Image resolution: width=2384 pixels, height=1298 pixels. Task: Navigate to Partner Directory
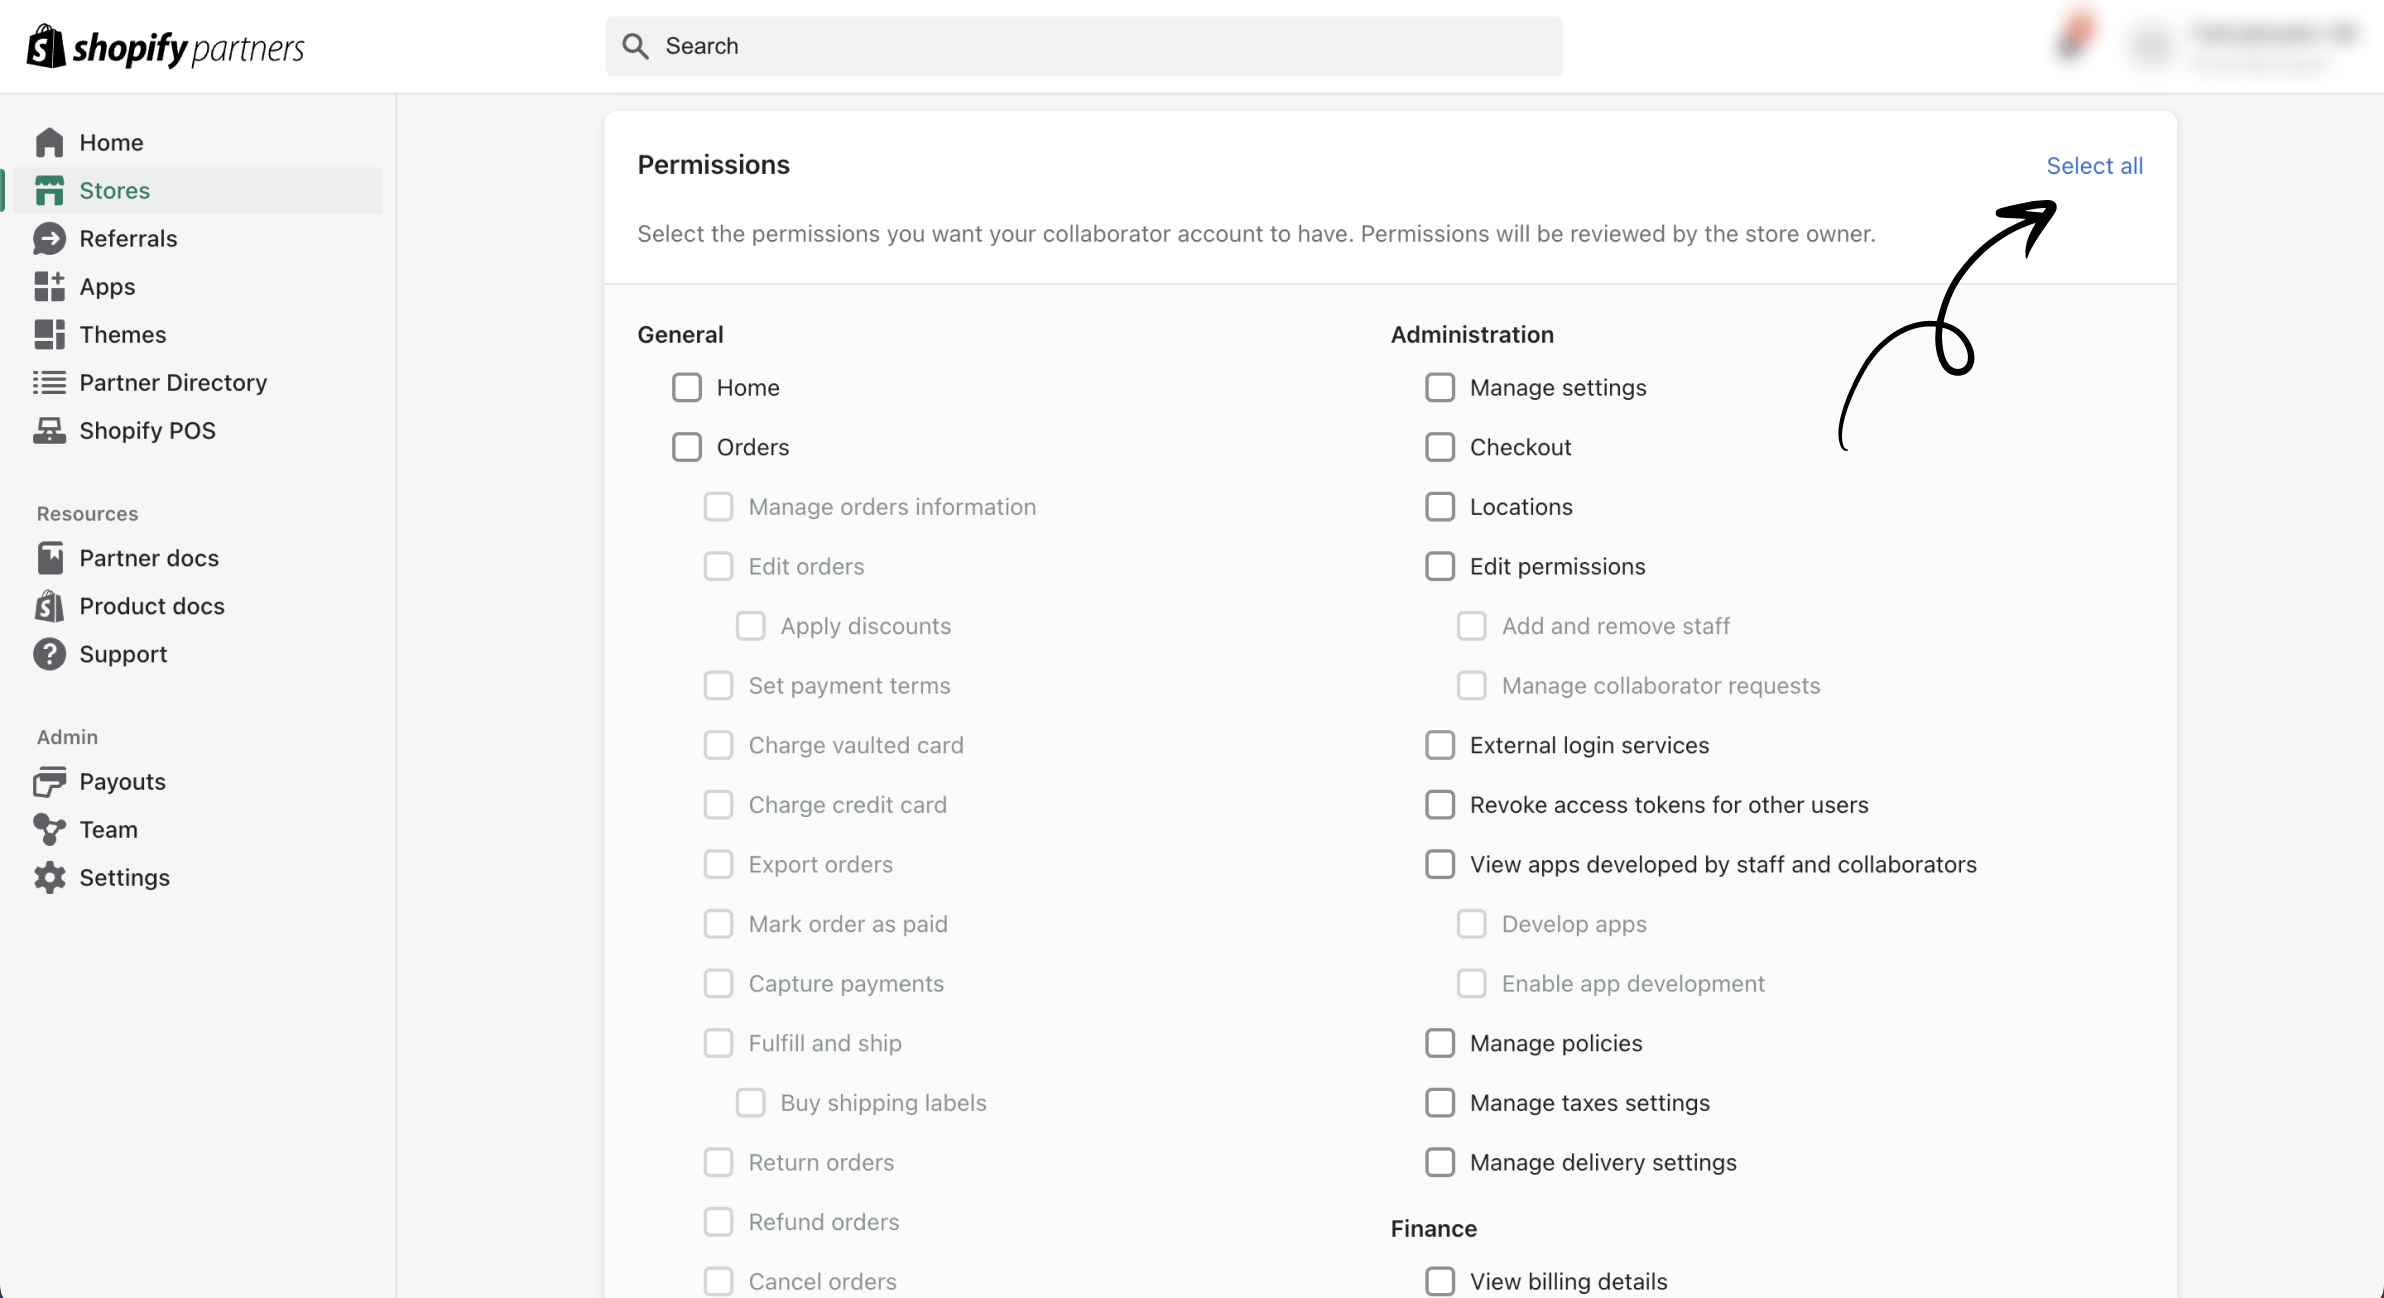coord(173,383)
